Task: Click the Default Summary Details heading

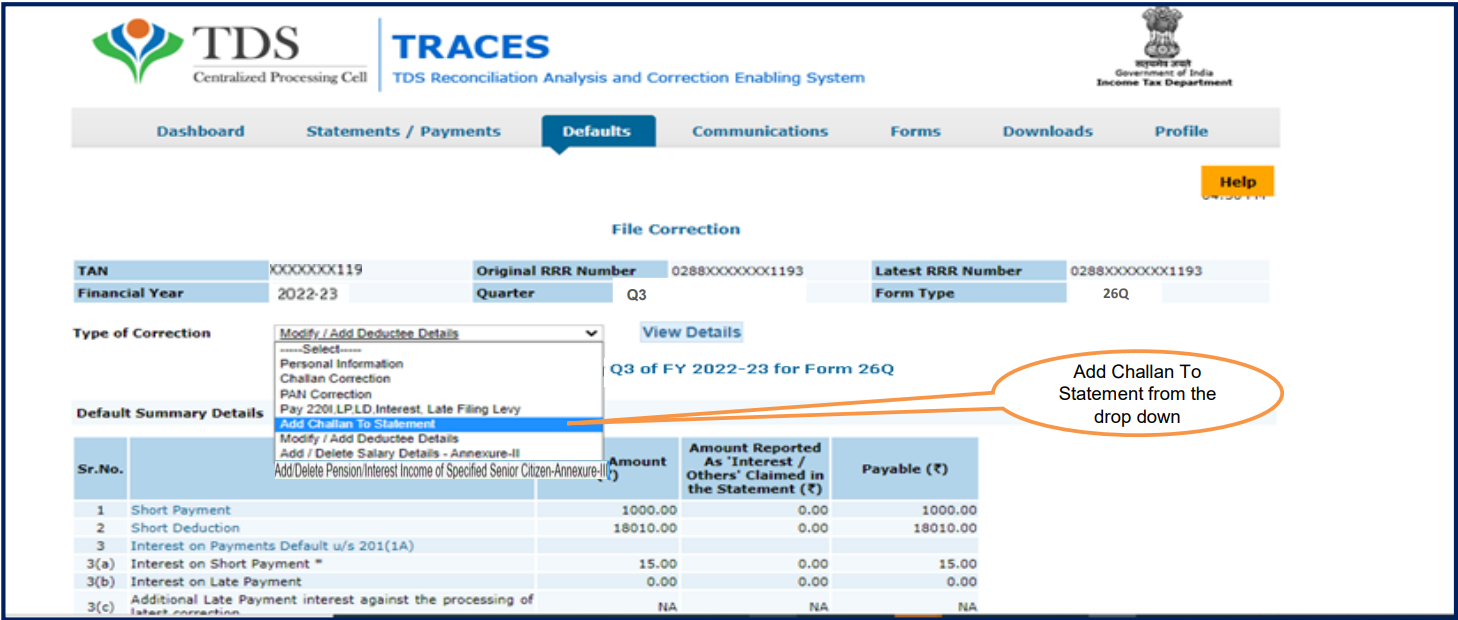Action: (170, 413)
